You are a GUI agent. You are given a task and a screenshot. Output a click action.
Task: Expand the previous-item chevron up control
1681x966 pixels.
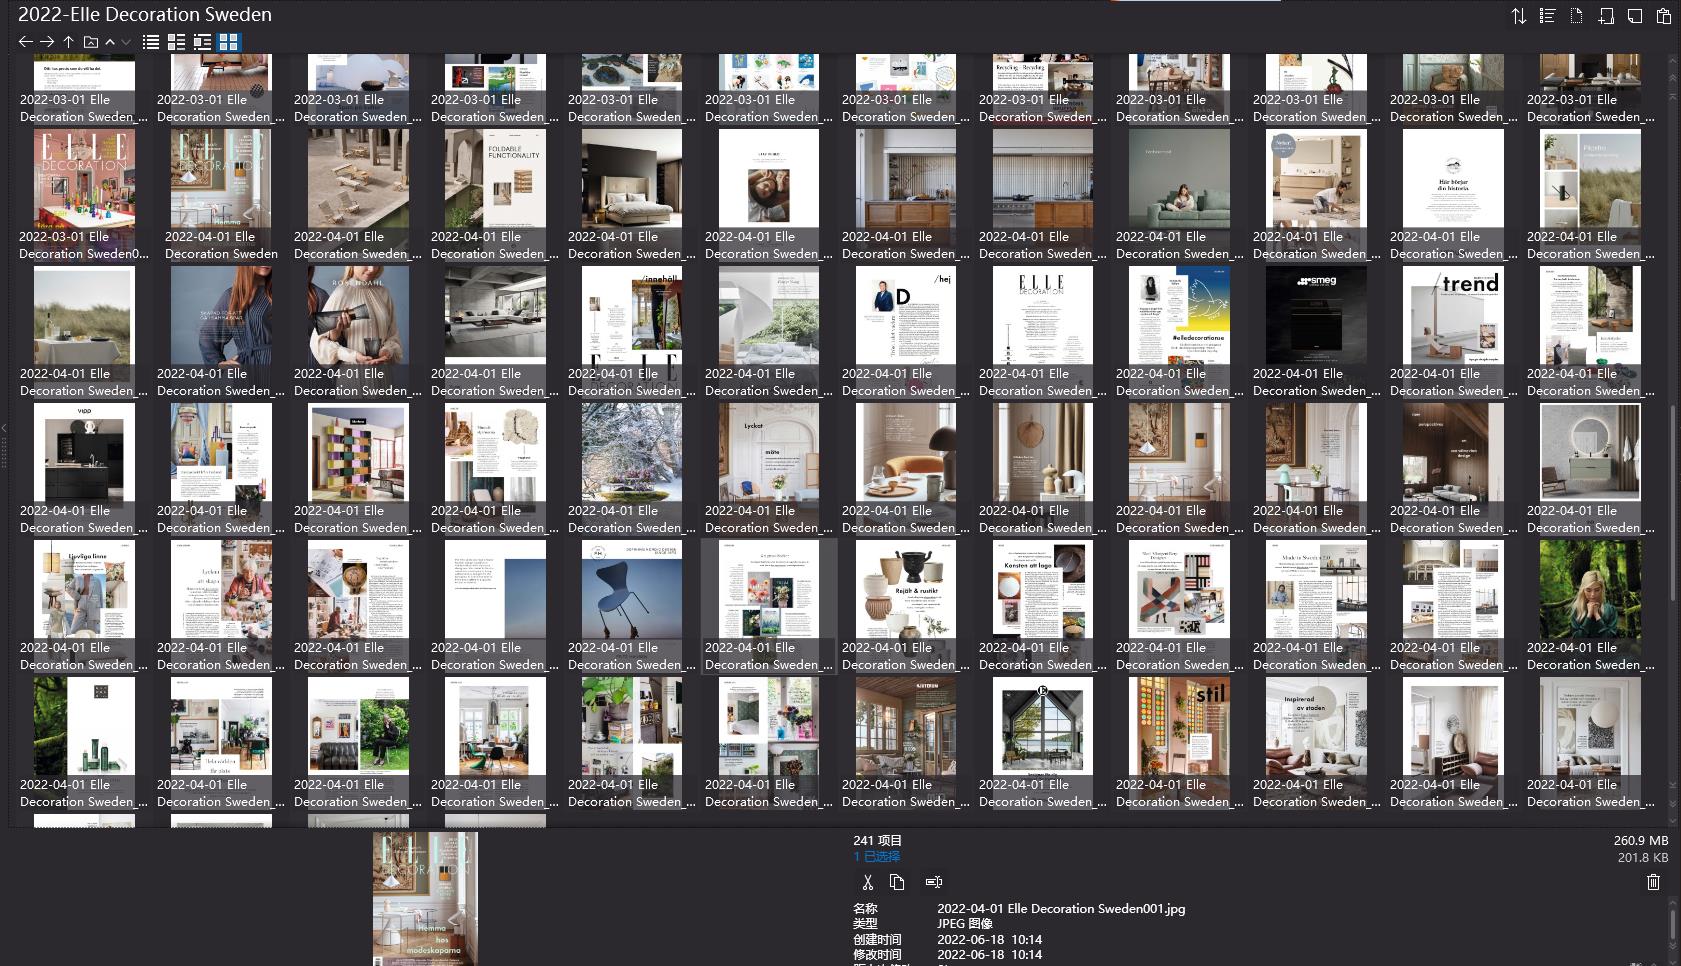109,42
